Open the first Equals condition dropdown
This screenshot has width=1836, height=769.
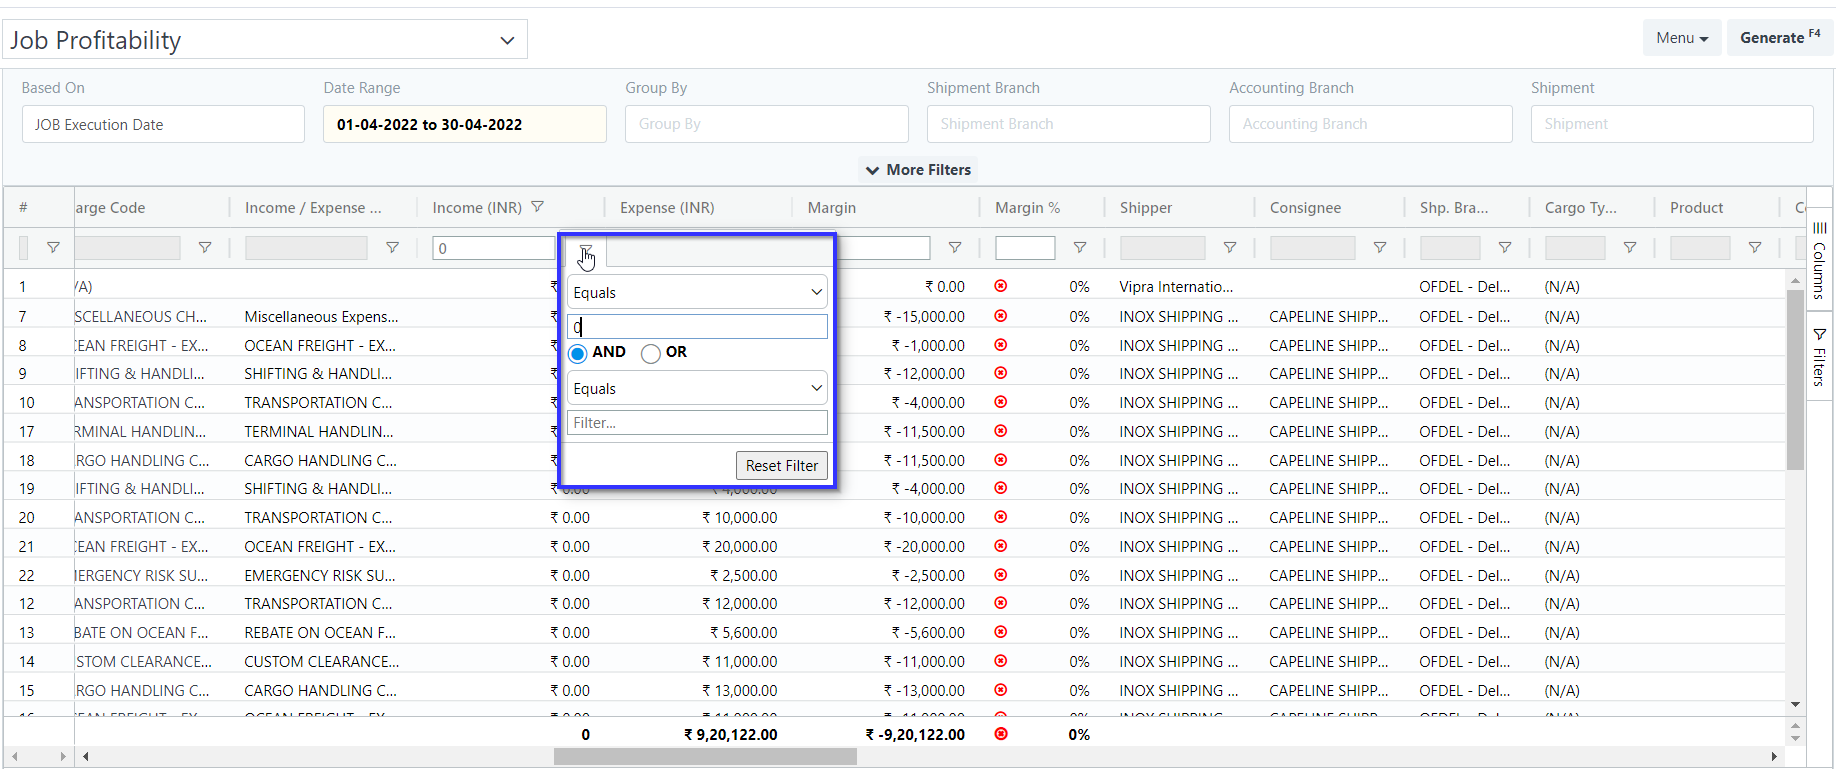(697, 292)
